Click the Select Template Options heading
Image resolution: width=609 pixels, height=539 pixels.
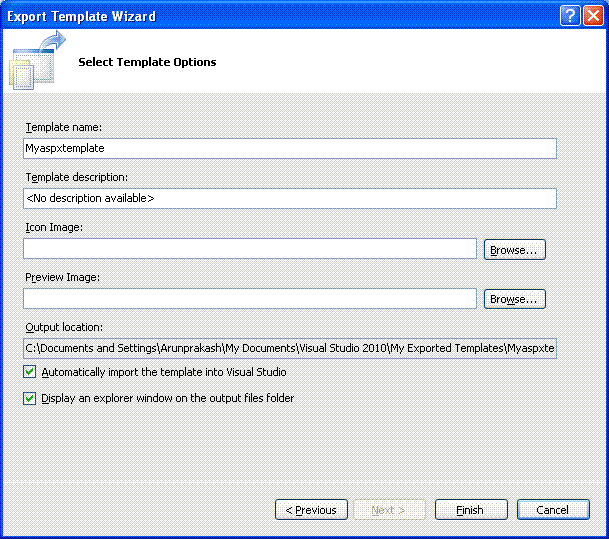pos(147,62)
